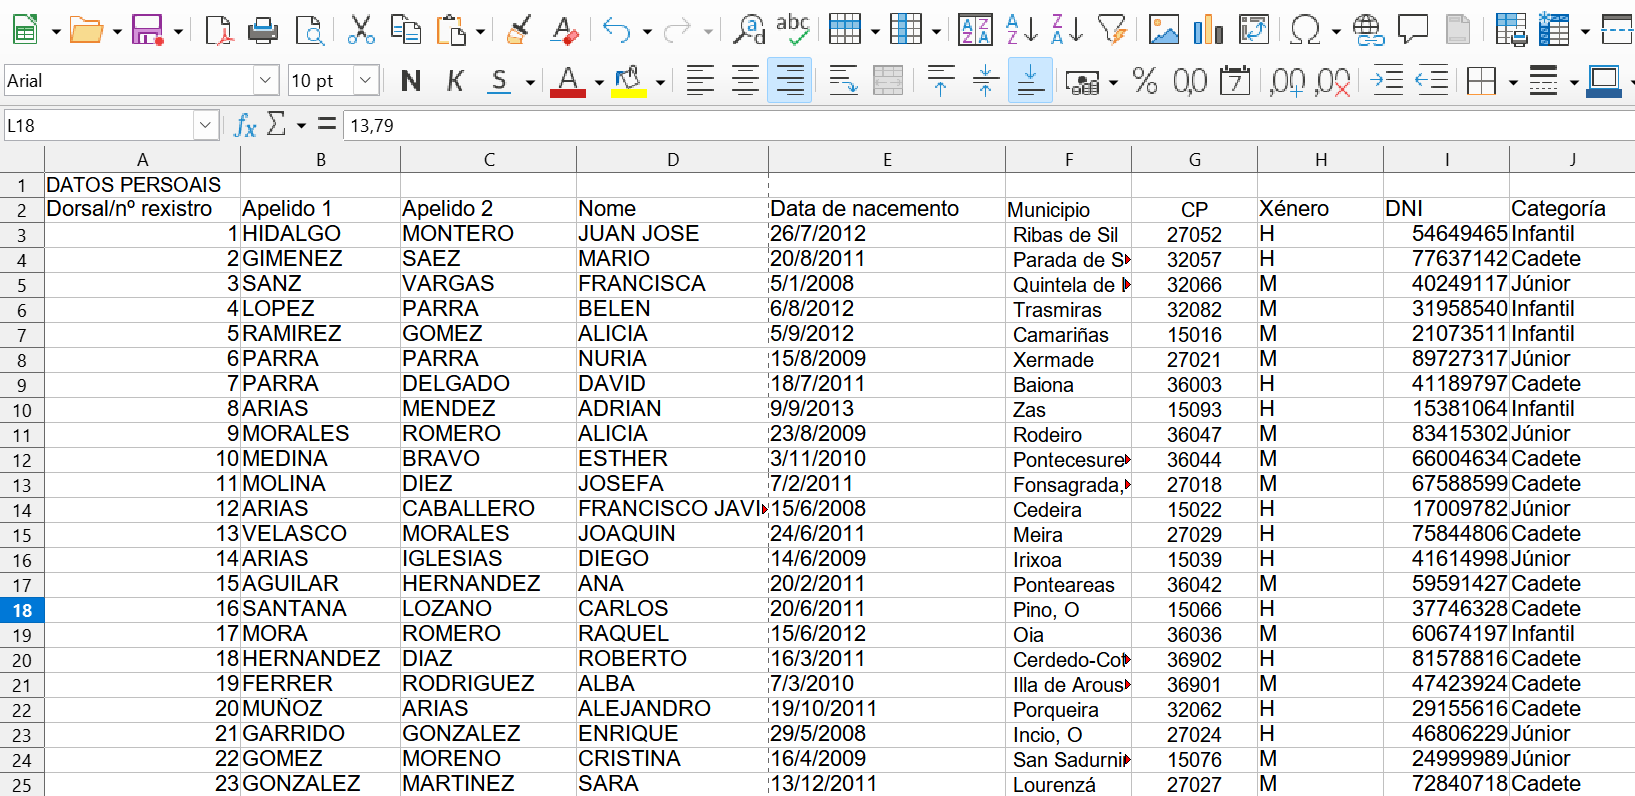Click the cell containing "FRANCISCA"

coord(672,284)
